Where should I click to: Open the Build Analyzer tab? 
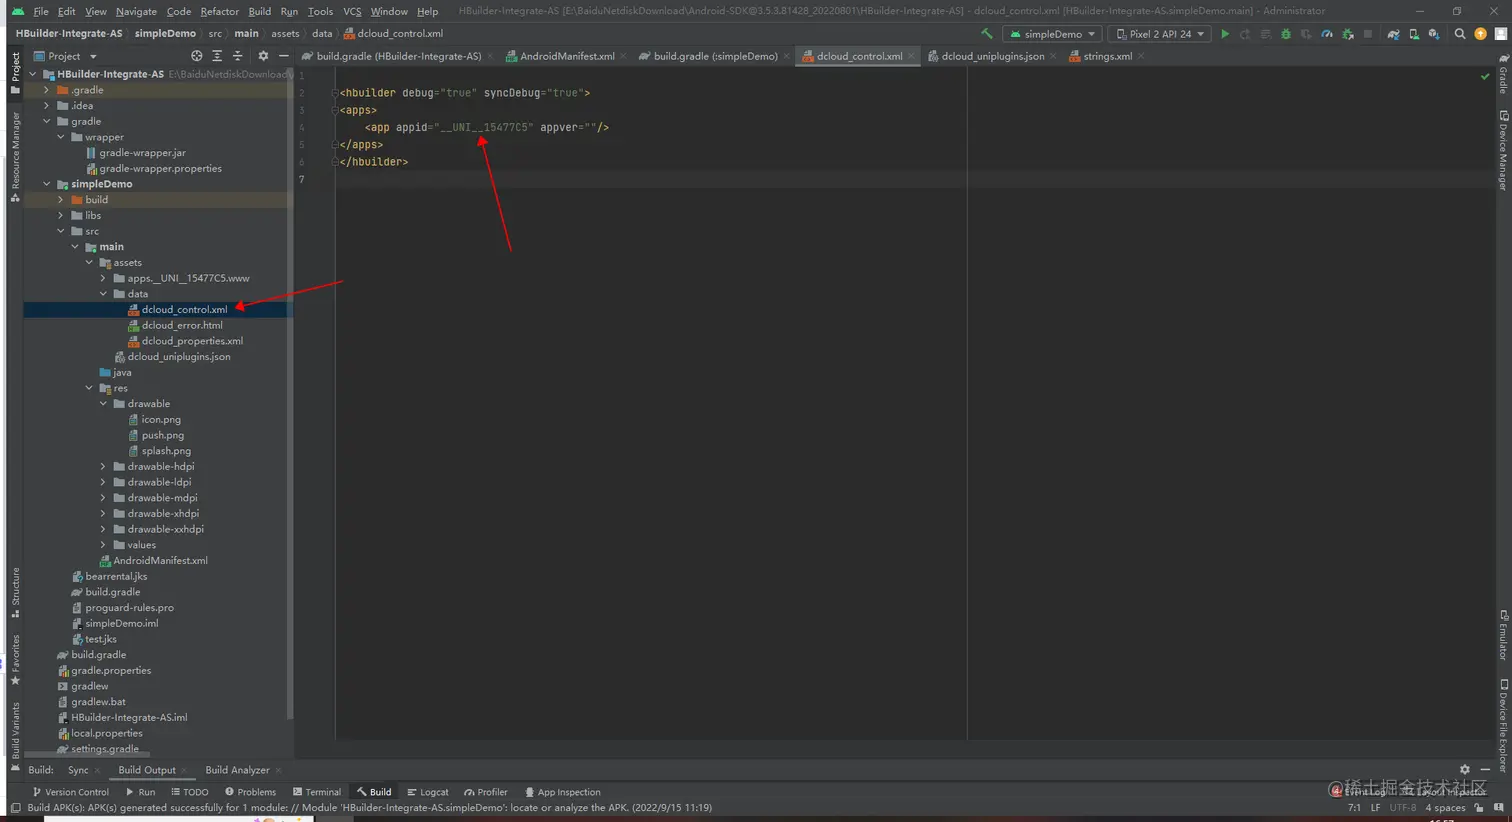pos(237,770)
